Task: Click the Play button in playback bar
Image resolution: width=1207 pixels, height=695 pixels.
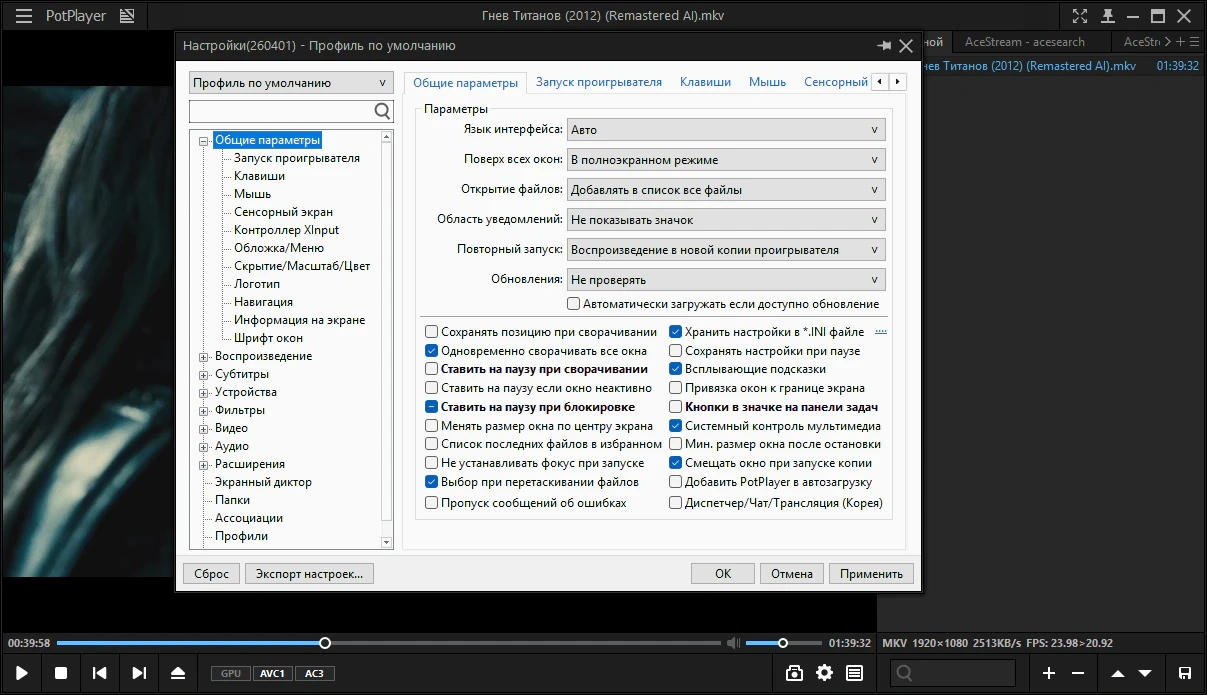Action: pos(22,673)
